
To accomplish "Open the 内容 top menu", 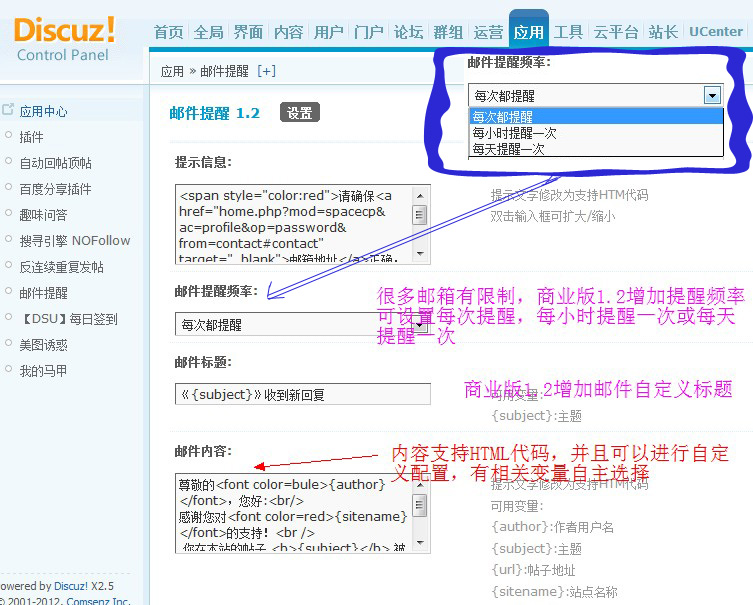I will coord(289,32).
